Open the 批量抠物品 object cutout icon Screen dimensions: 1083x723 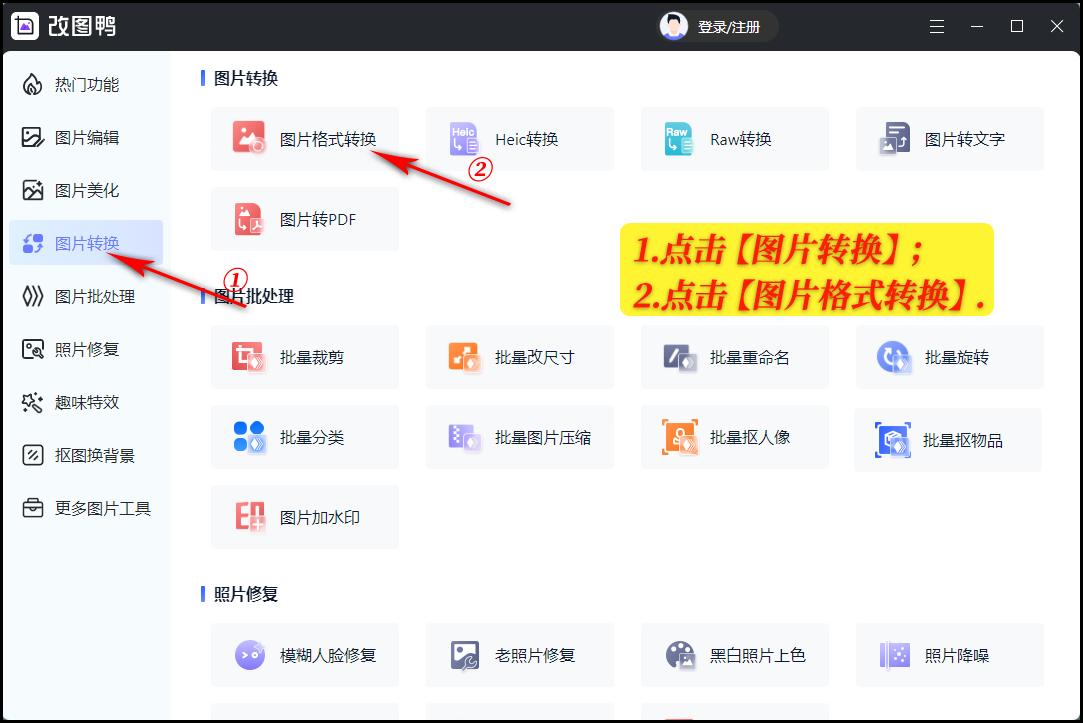pyautogui.click(x=892, y=440)
